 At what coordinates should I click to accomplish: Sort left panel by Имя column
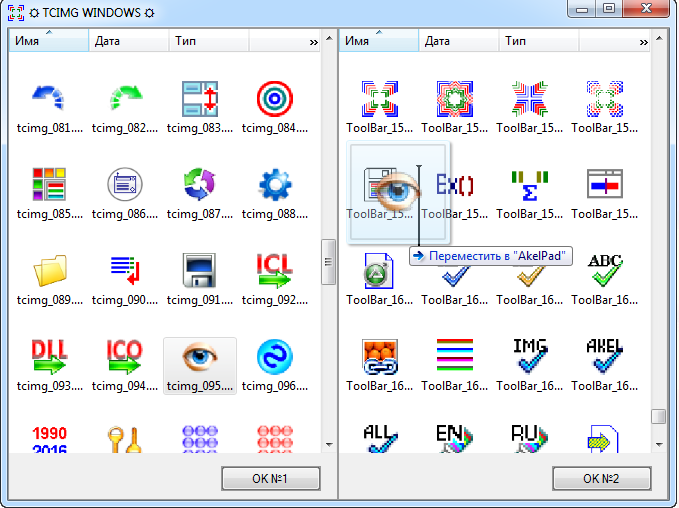(x=49, y=41)
